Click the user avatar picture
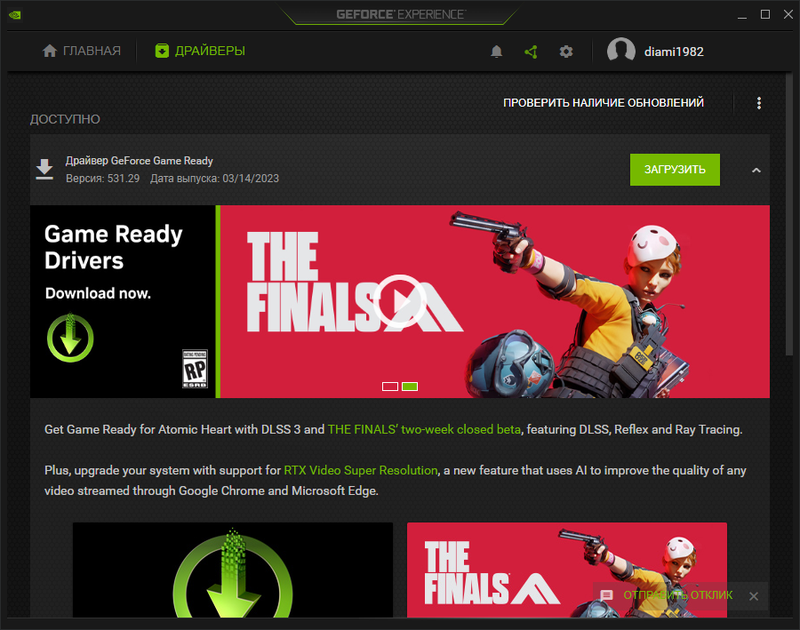This screenshot has width=800, height=630. [x=621, y=51]
